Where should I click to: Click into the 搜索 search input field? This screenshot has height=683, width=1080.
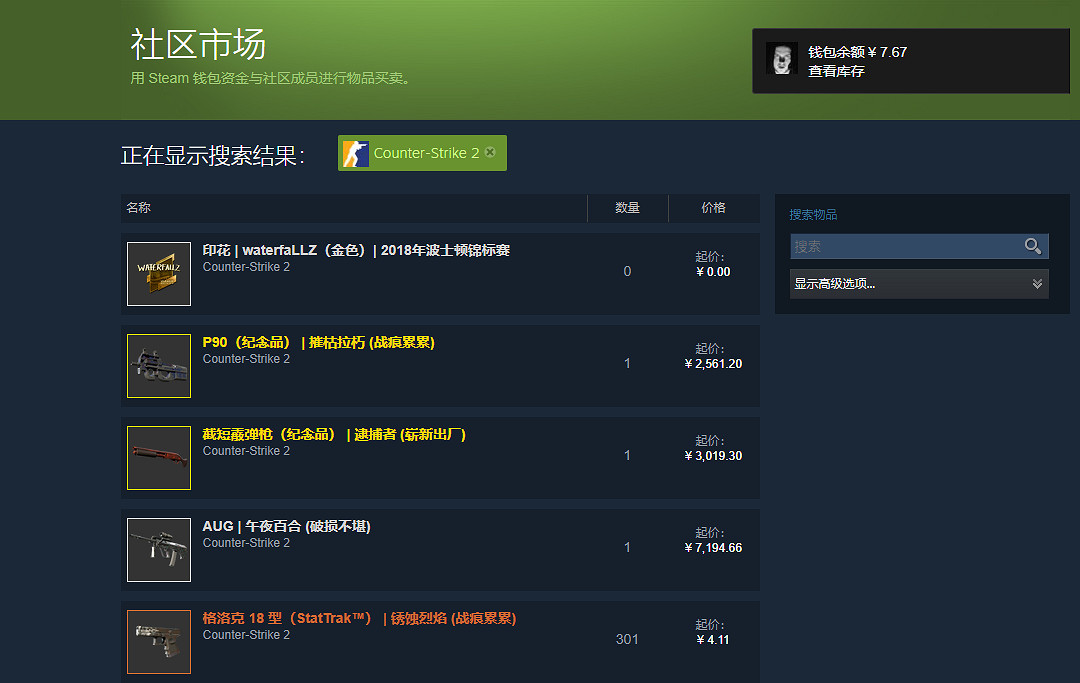(x=905, y=246)
